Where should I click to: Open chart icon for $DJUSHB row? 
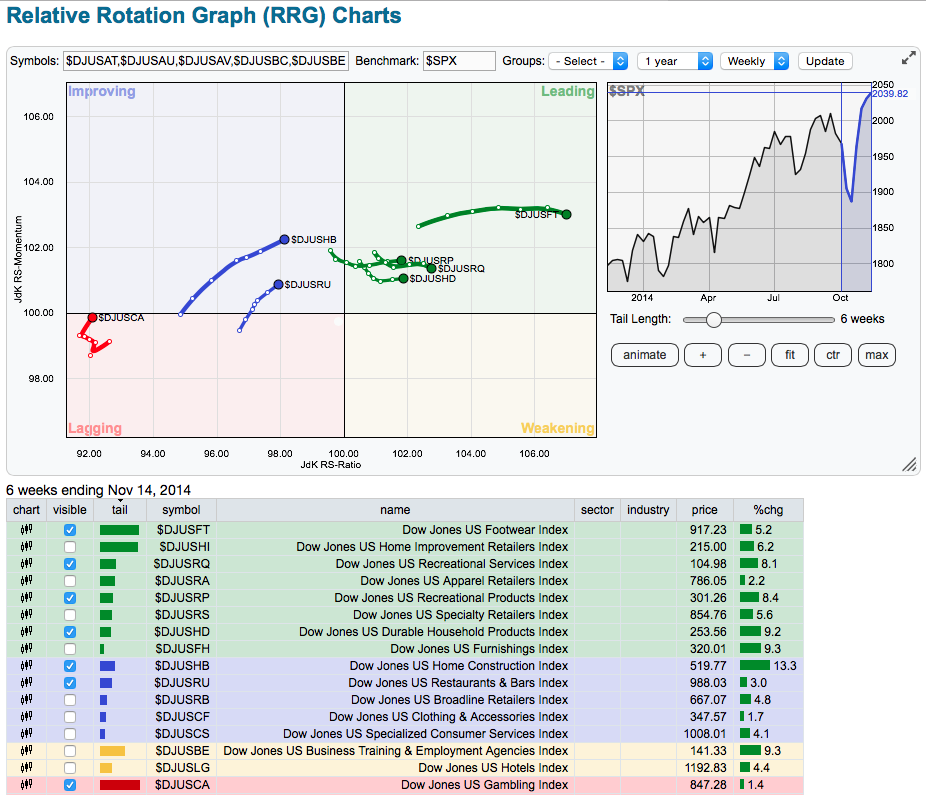click(26, 666)
